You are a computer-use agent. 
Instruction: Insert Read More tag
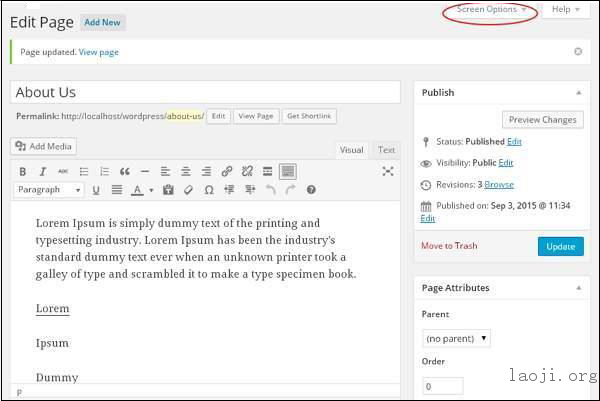click(267, 171)
